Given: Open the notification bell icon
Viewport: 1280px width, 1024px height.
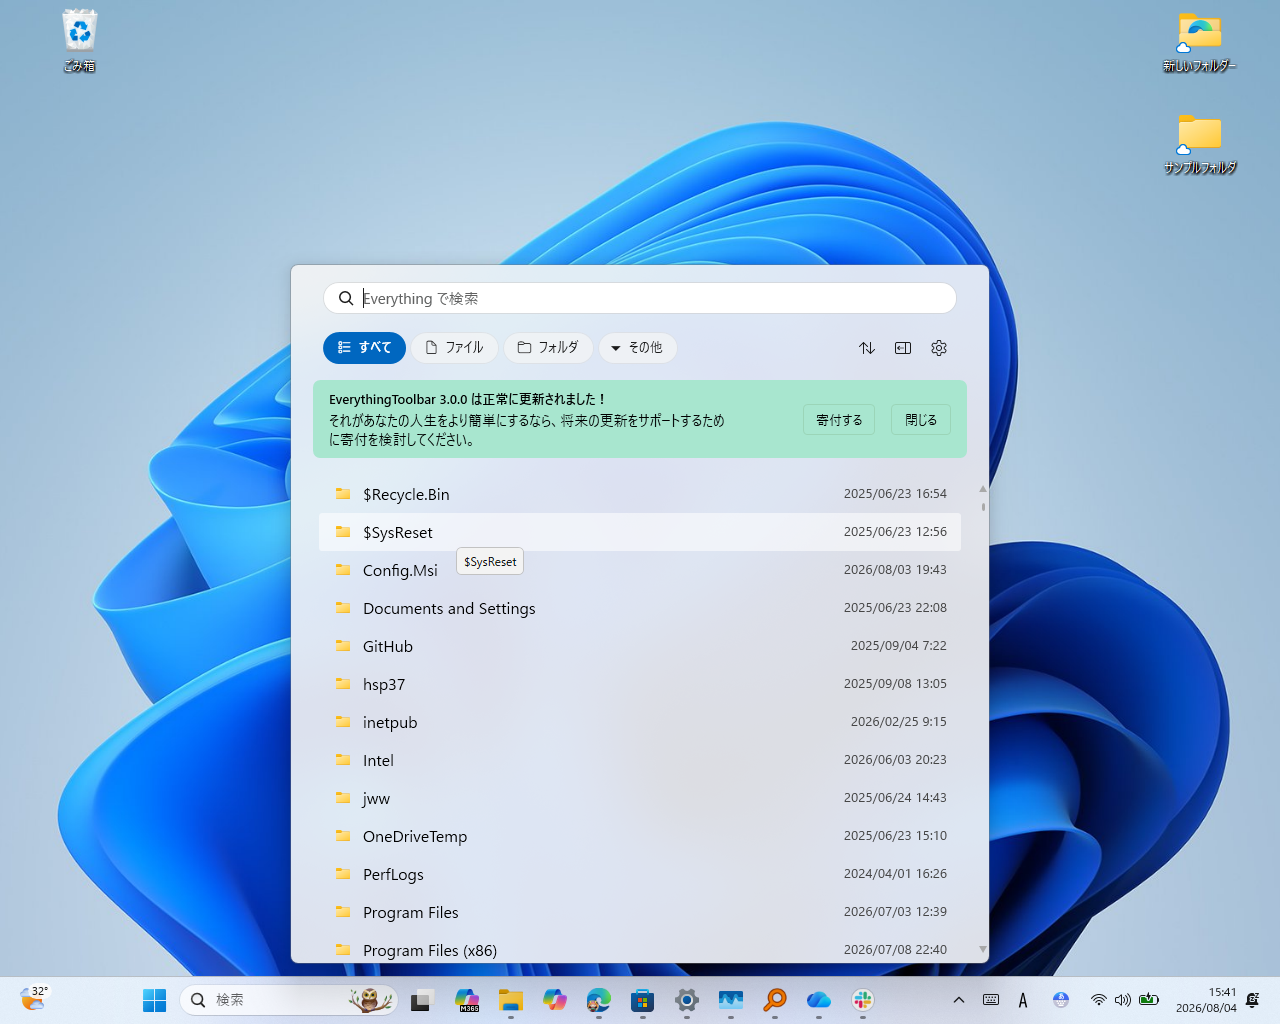Looking at the screenshot, I should [1253, 1000].
